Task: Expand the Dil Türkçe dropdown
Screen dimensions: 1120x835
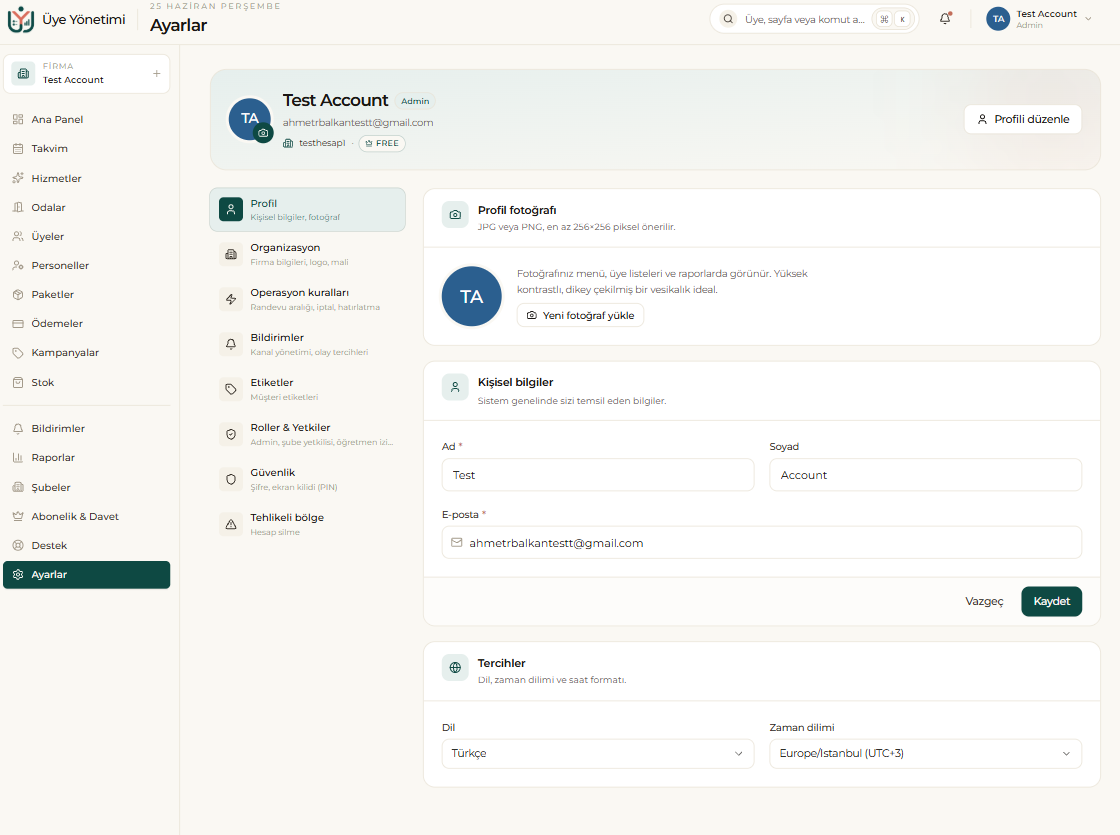Action: pos(598,754)
